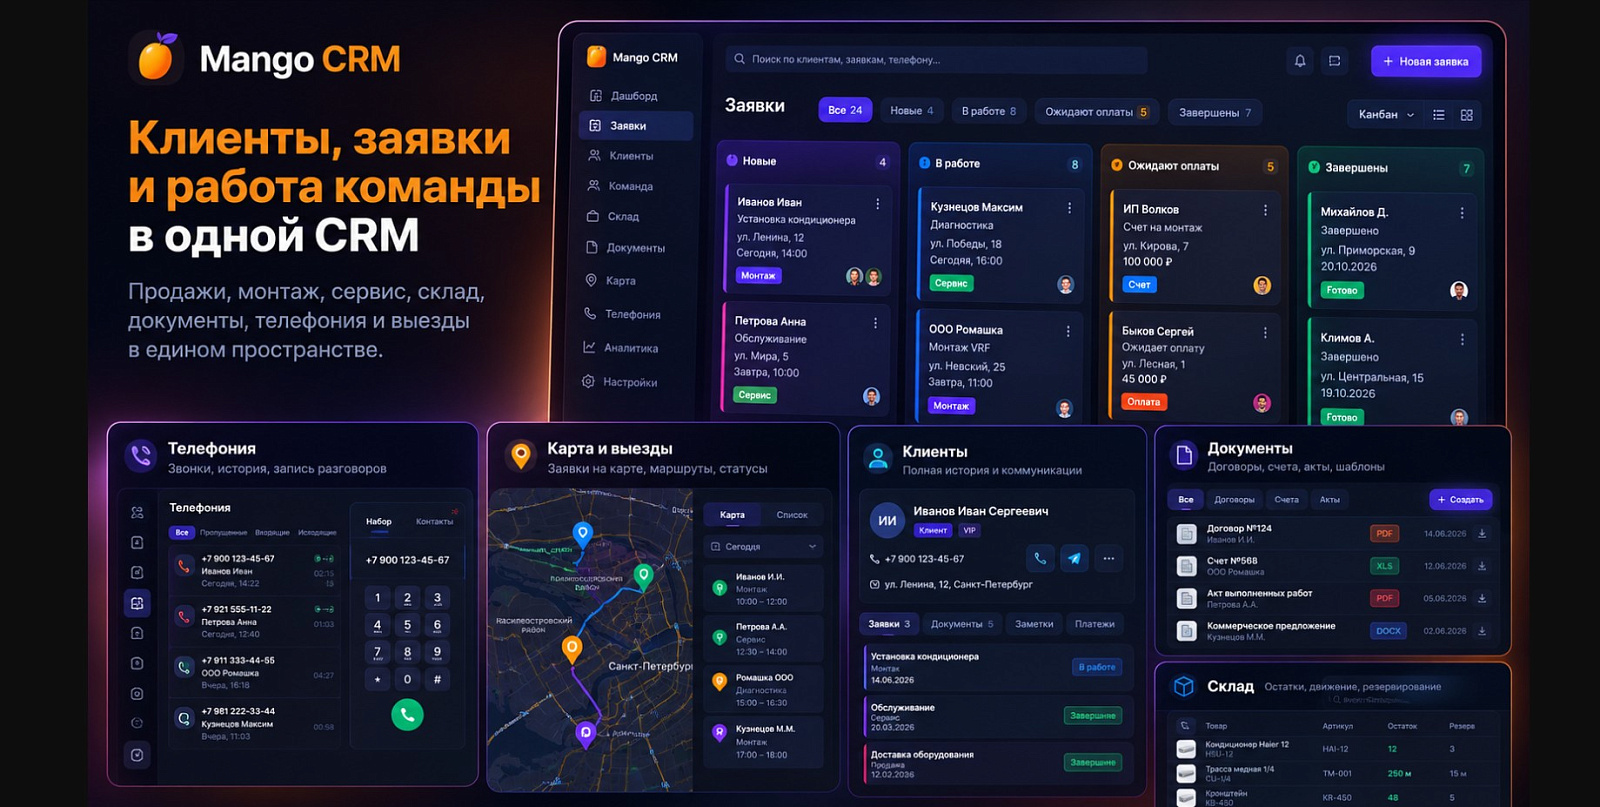Screen dimensions: 1600x807
Task: Open the Сегодня date dropdown in map panel
Action: (x=764, y=547)
